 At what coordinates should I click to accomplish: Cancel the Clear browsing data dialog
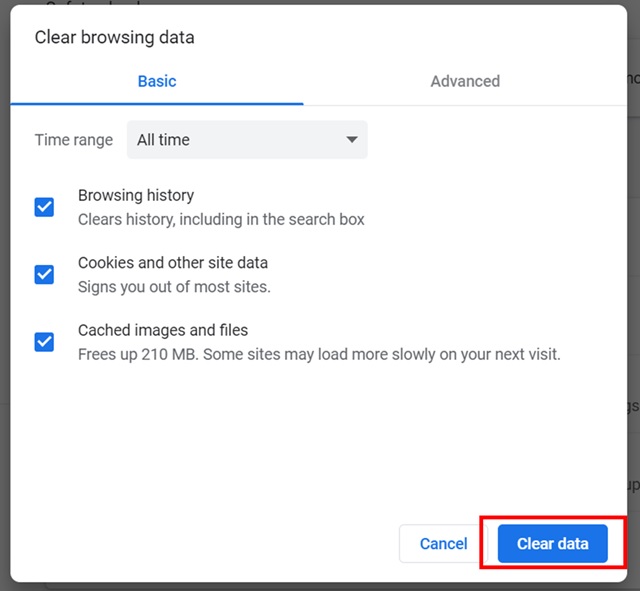pyautogui.click(x=443, y=544)
